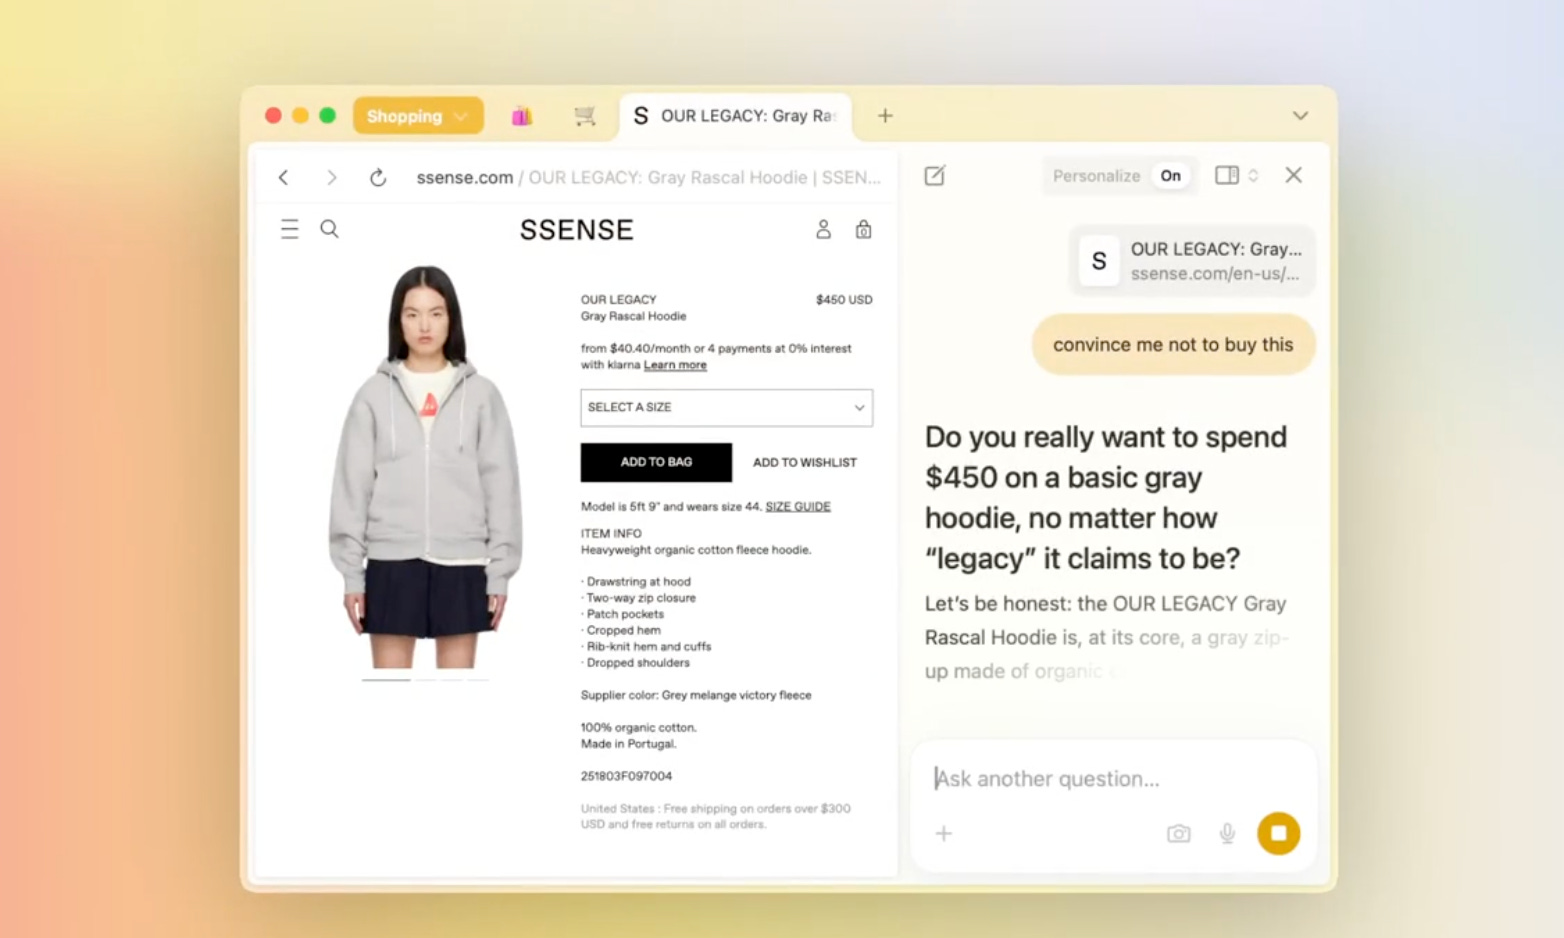Expand the tab list chevron at window top right
The width and height of the screenshot is (1564, 938).
[1300, 116]
